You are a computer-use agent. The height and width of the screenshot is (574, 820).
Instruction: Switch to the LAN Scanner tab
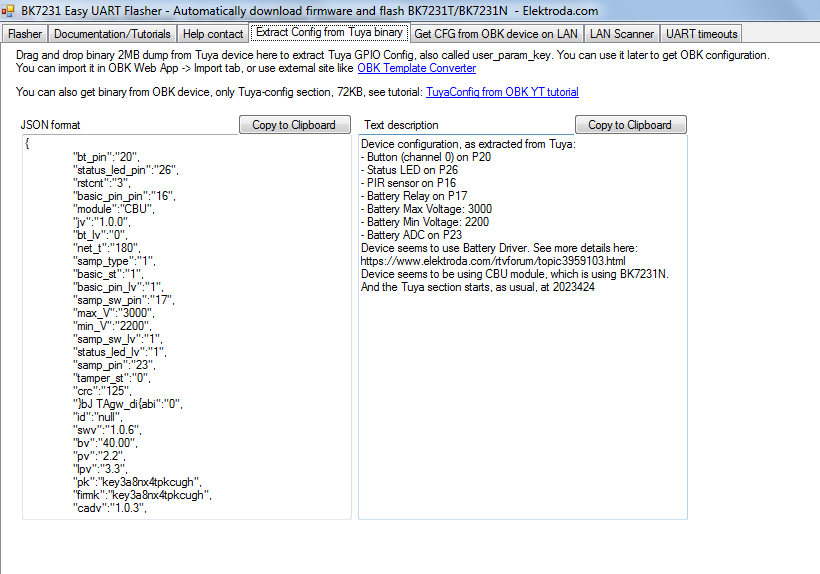(621, 34)
